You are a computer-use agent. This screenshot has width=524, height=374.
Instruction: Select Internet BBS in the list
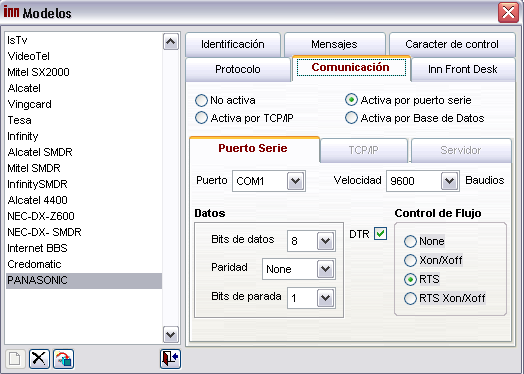[84, 248]
